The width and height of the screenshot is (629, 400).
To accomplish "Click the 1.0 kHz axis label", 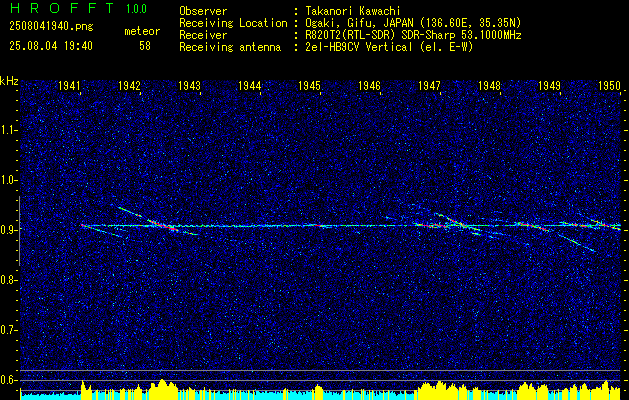I will pos(8,180).
